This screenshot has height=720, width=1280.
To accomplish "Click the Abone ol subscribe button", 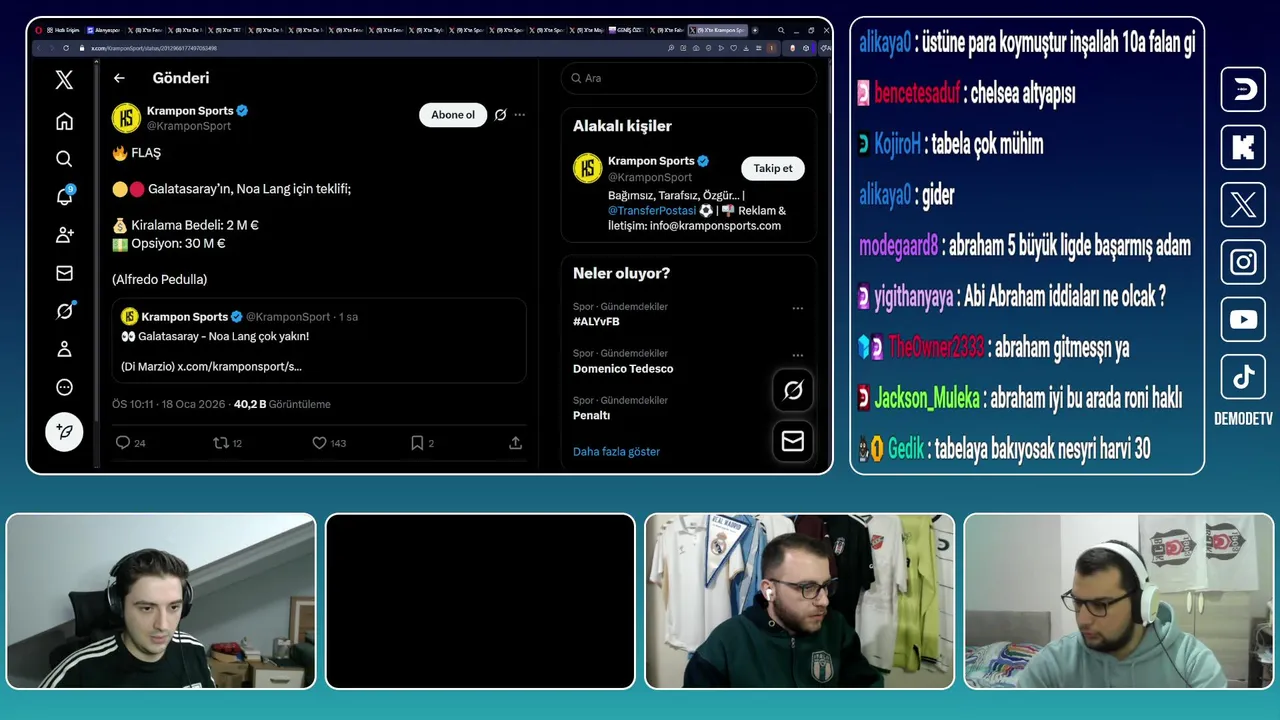I will [x=453, y=115].
